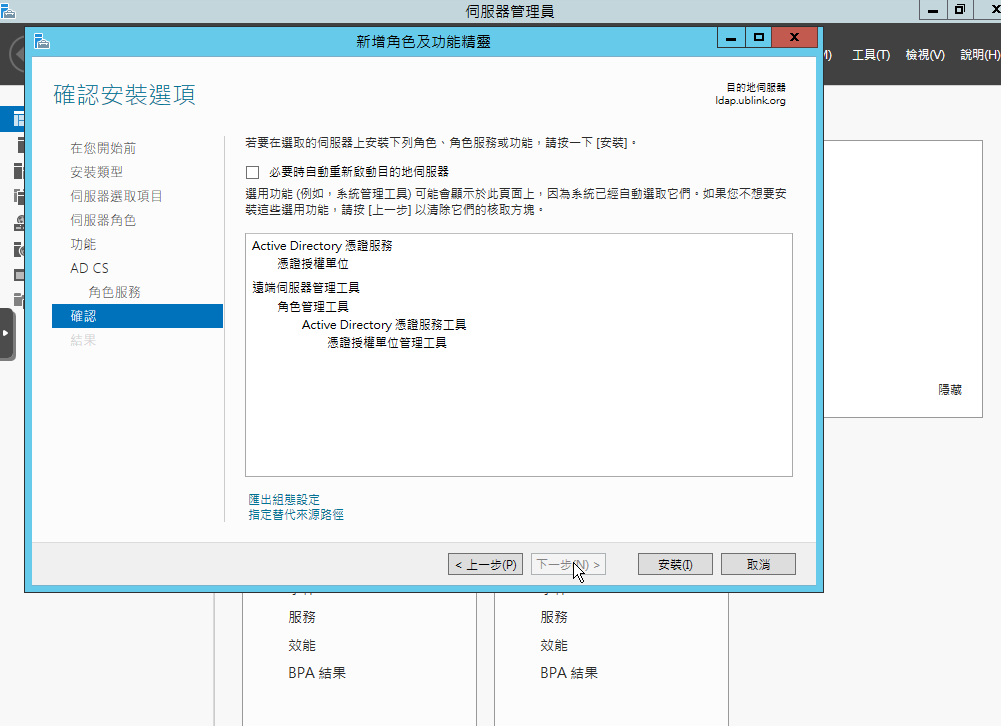This screenshot has height=726, width=1001.
Task: Click 服務 in the left dashboard tile
Action: coord(302,617)
